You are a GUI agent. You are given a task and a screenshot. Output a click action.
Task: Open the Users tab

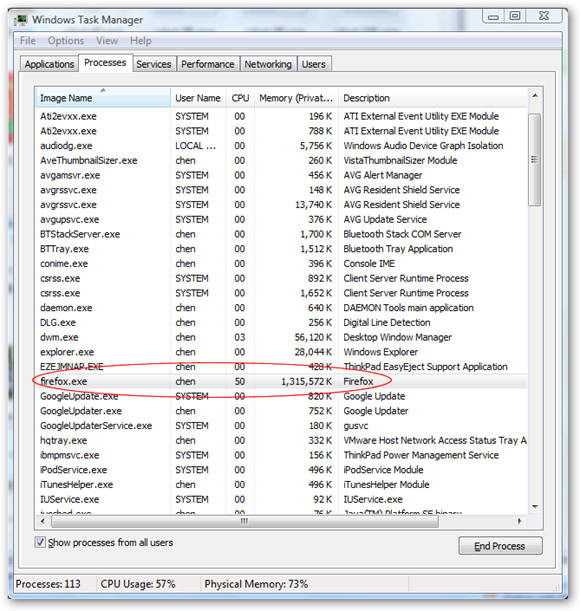point(313,64)
